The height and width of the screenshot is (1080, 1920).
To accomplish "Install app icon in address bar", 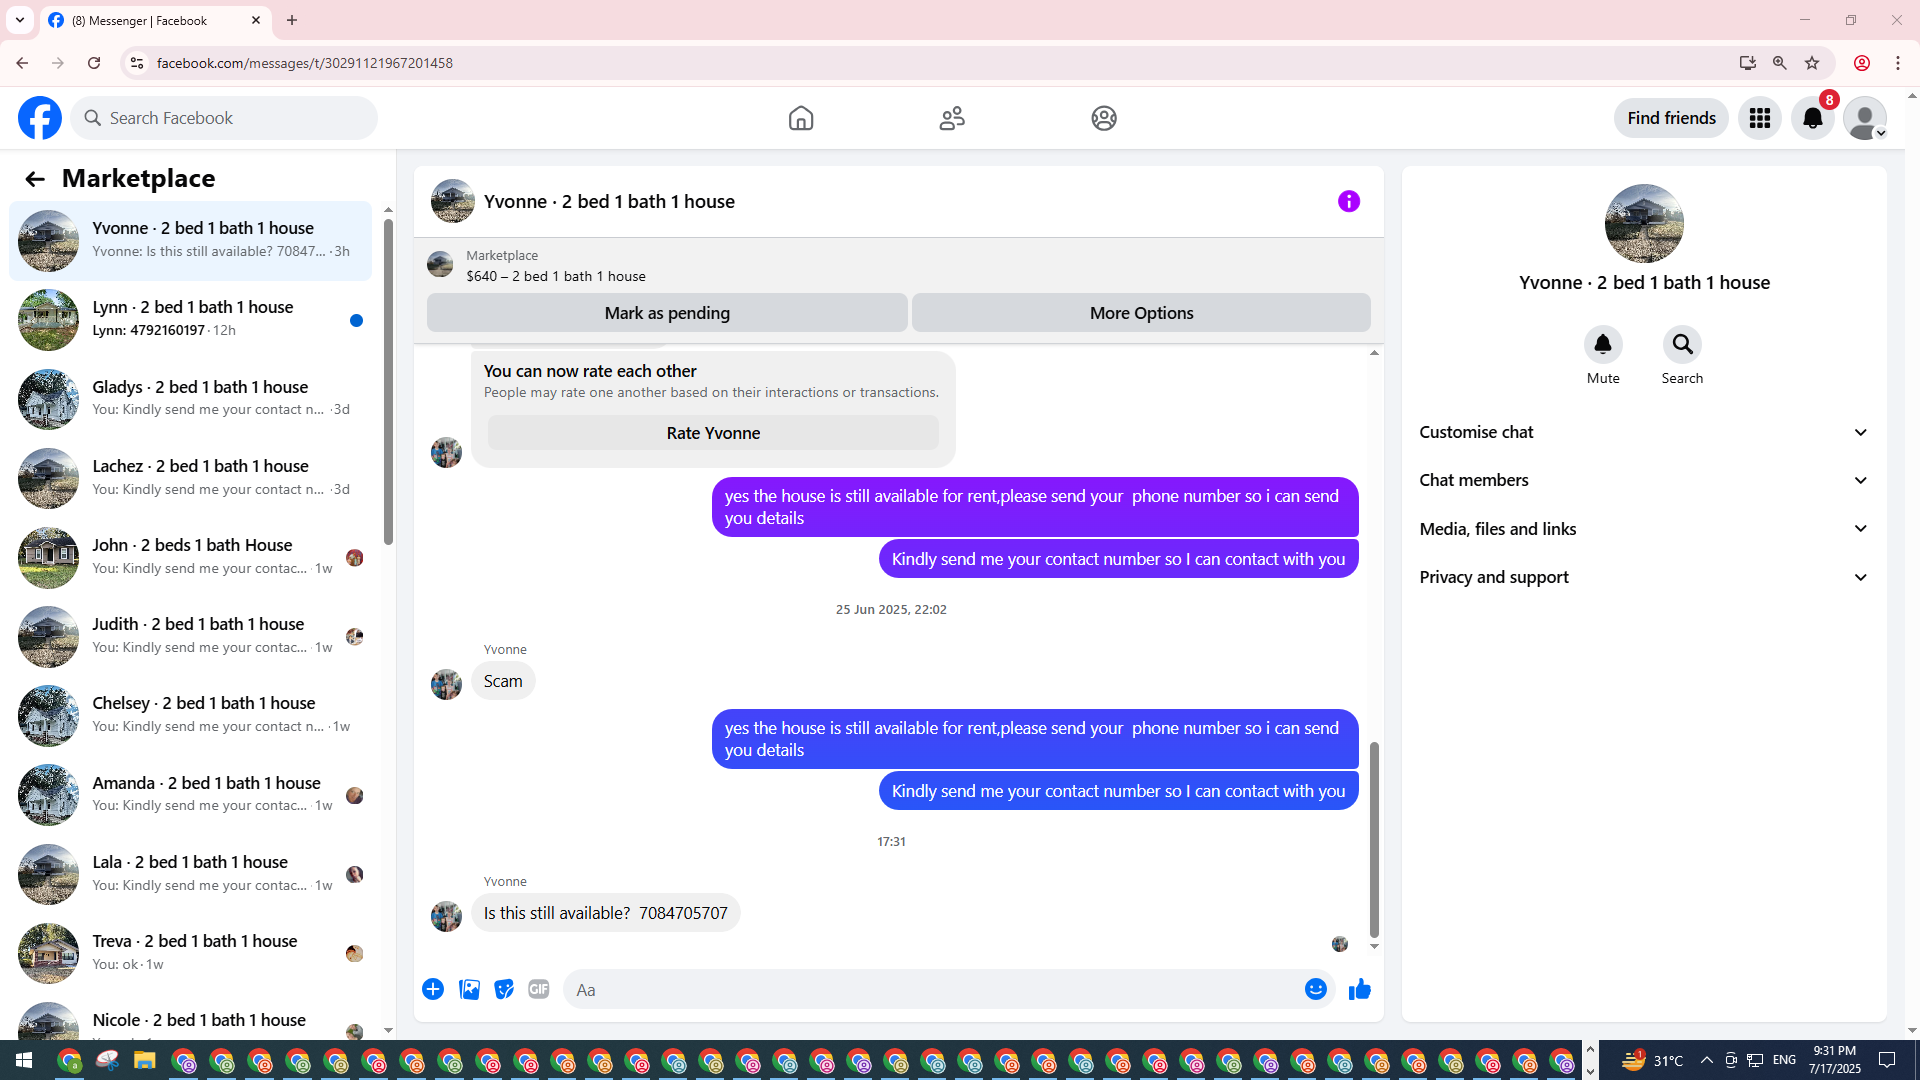I will 1748,63.
